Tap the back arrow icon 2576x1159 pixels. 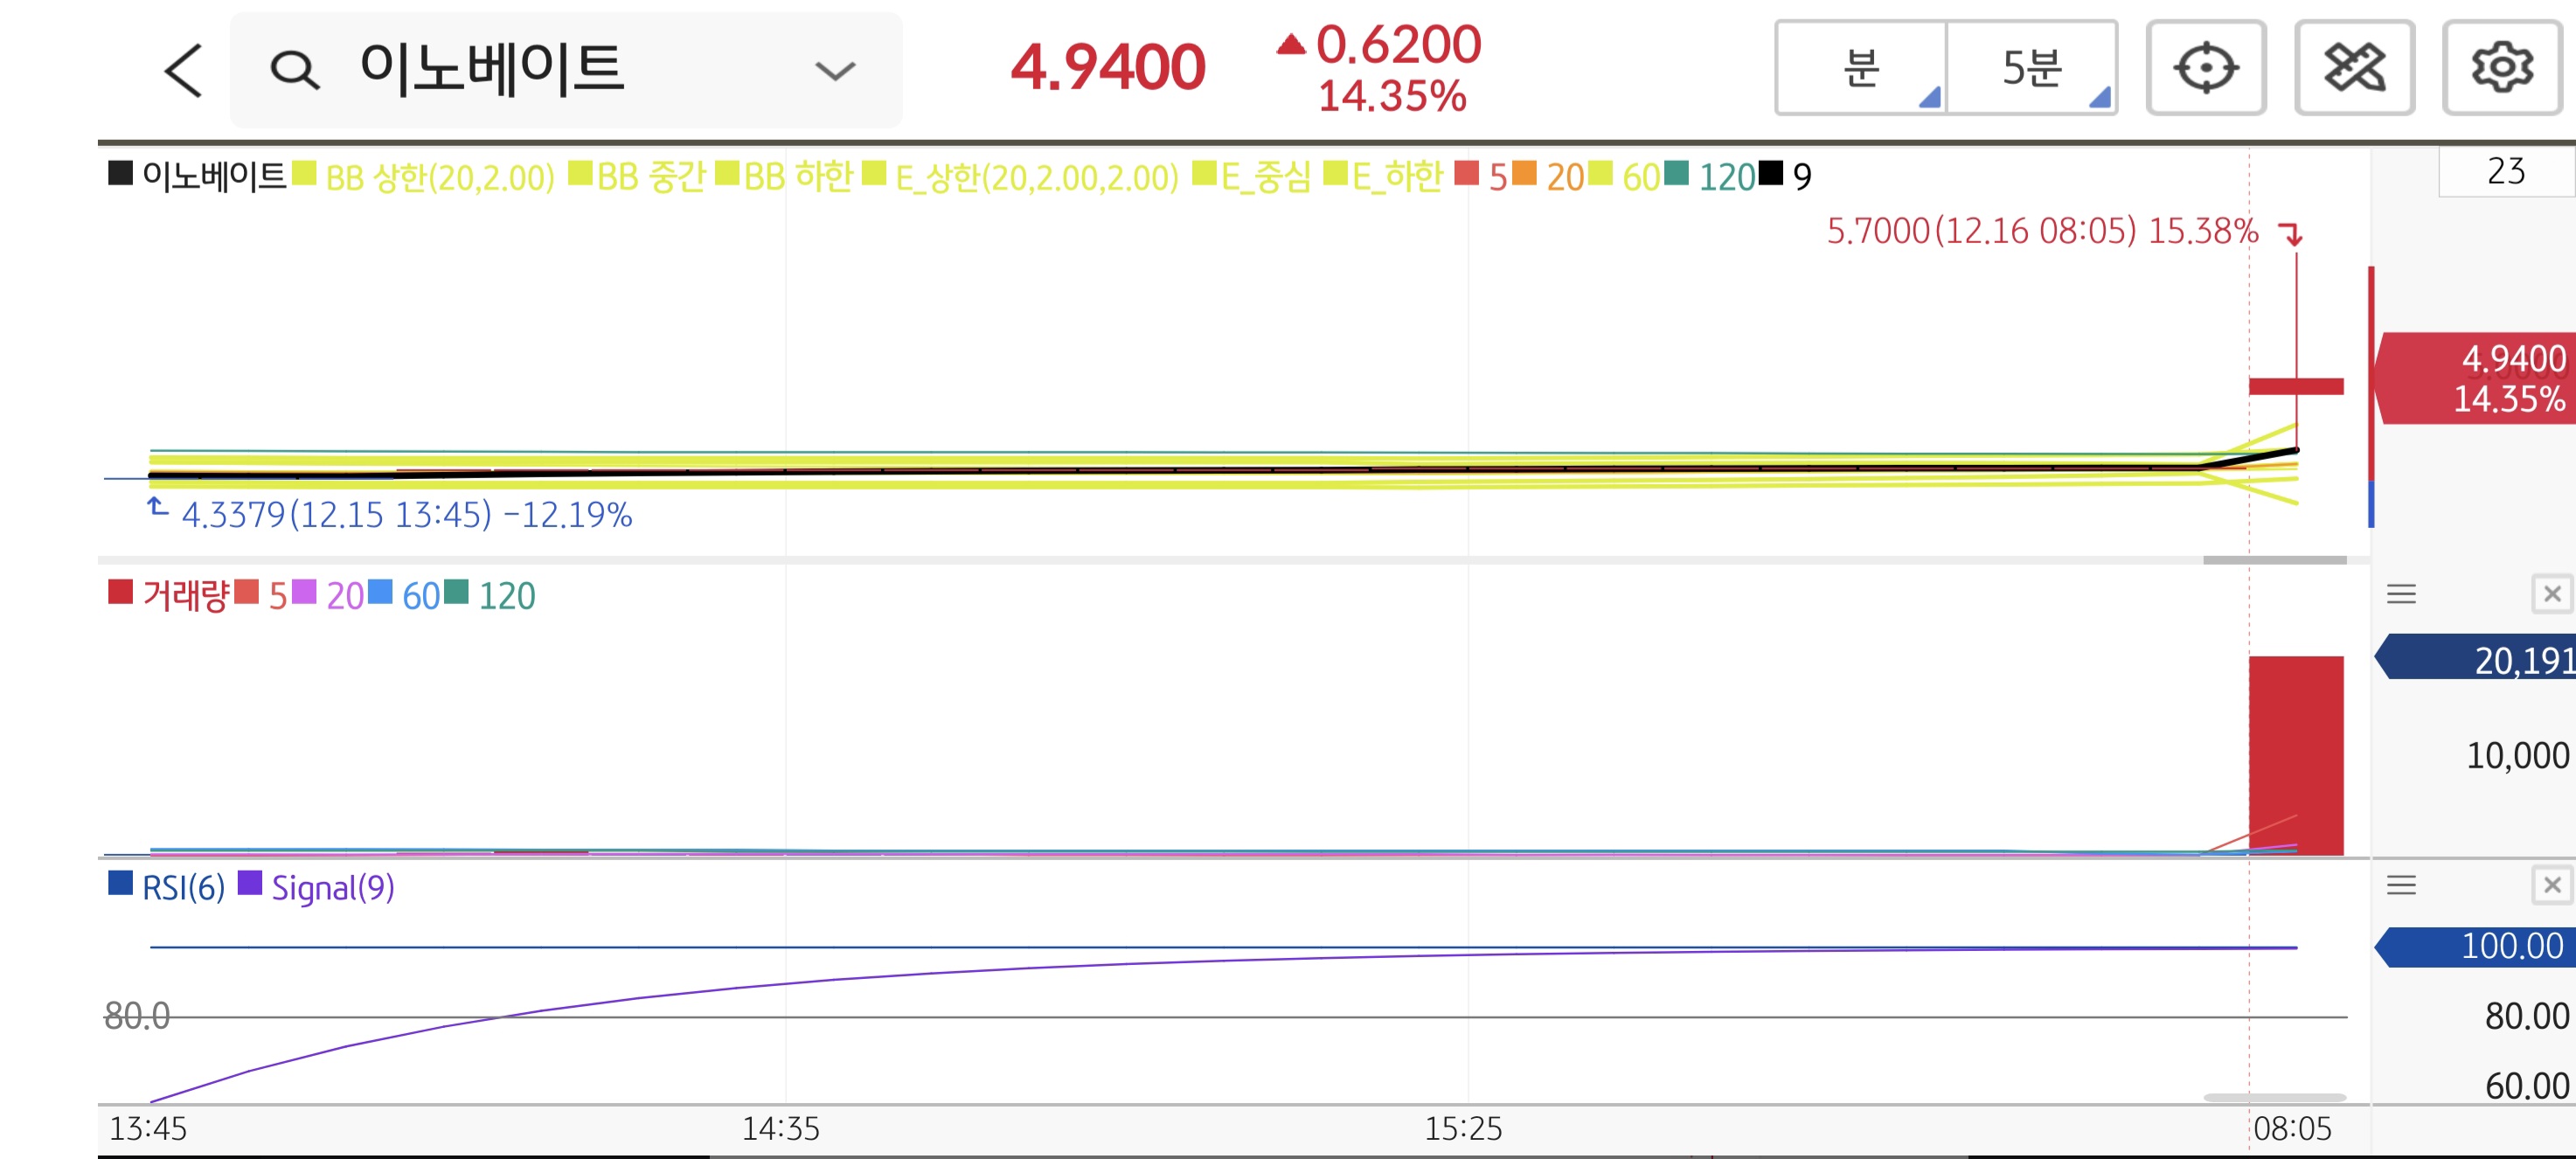pyautogui.click(x=184, y=70)
